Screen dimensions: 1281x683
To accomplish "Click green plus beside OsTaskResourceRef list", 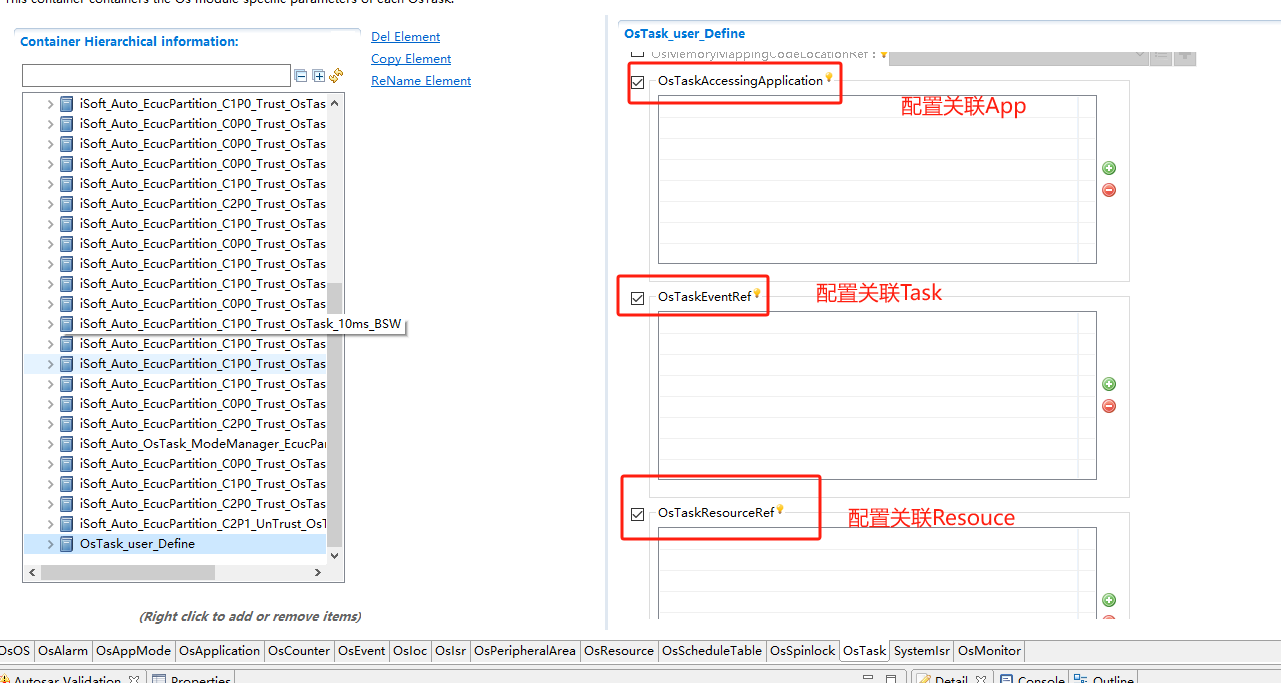I will [1109, 601].
